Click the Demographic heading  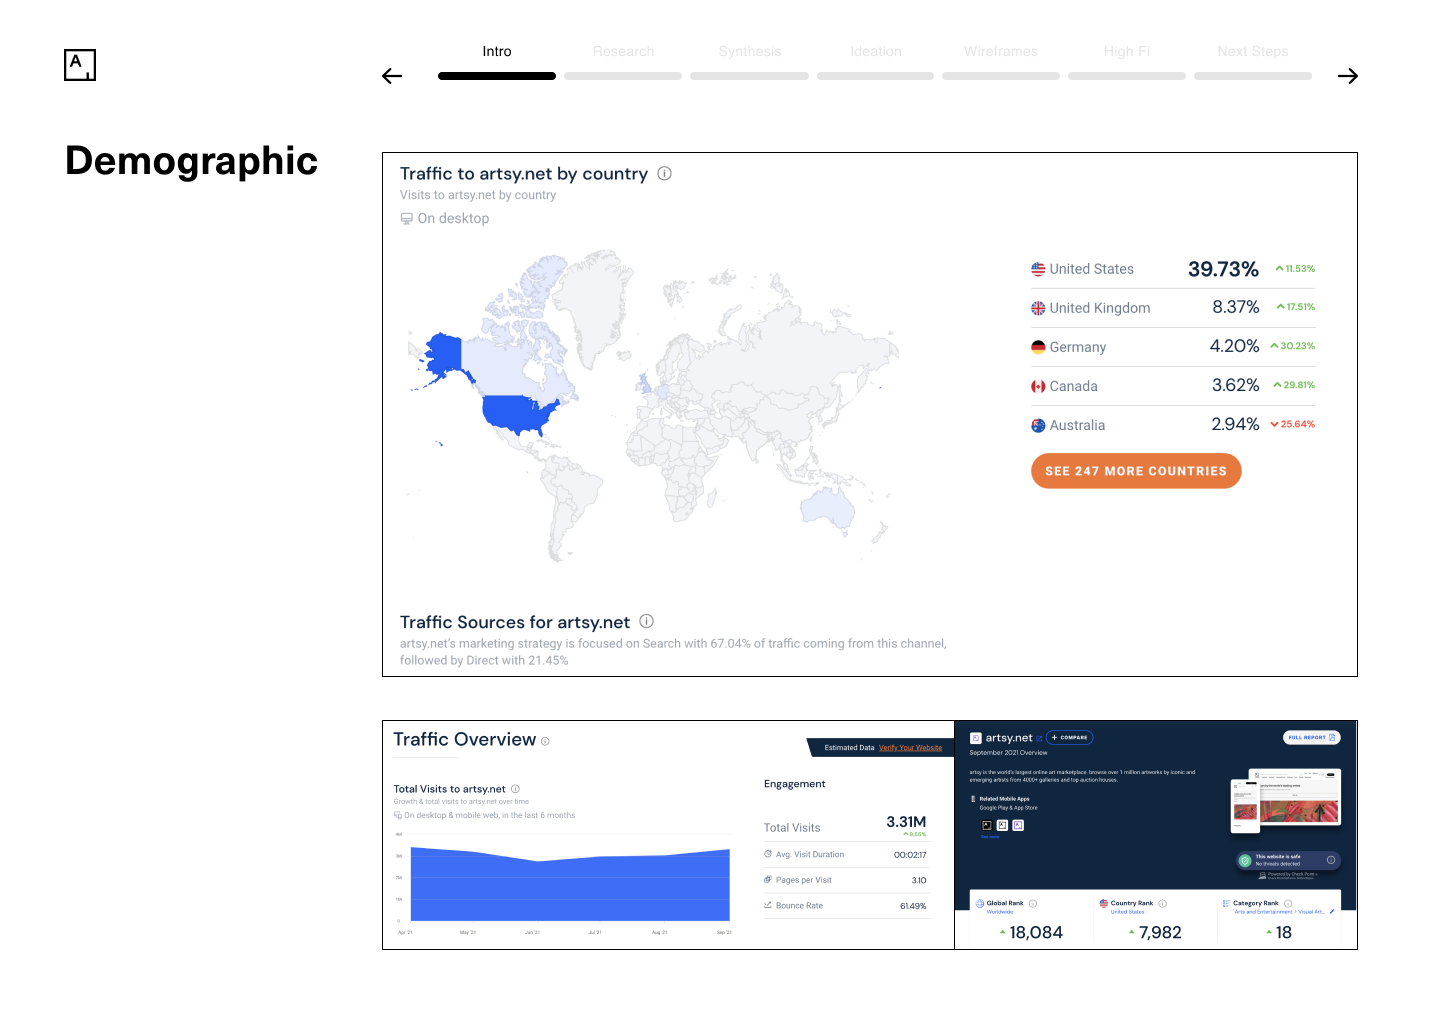point(192,161)
